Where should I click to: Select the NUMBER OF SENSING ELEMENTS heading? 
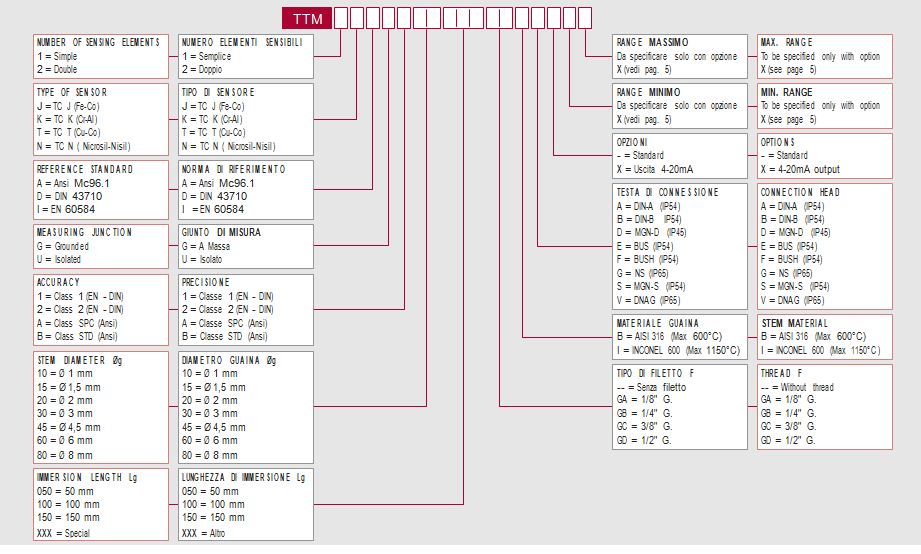point(97,43)
